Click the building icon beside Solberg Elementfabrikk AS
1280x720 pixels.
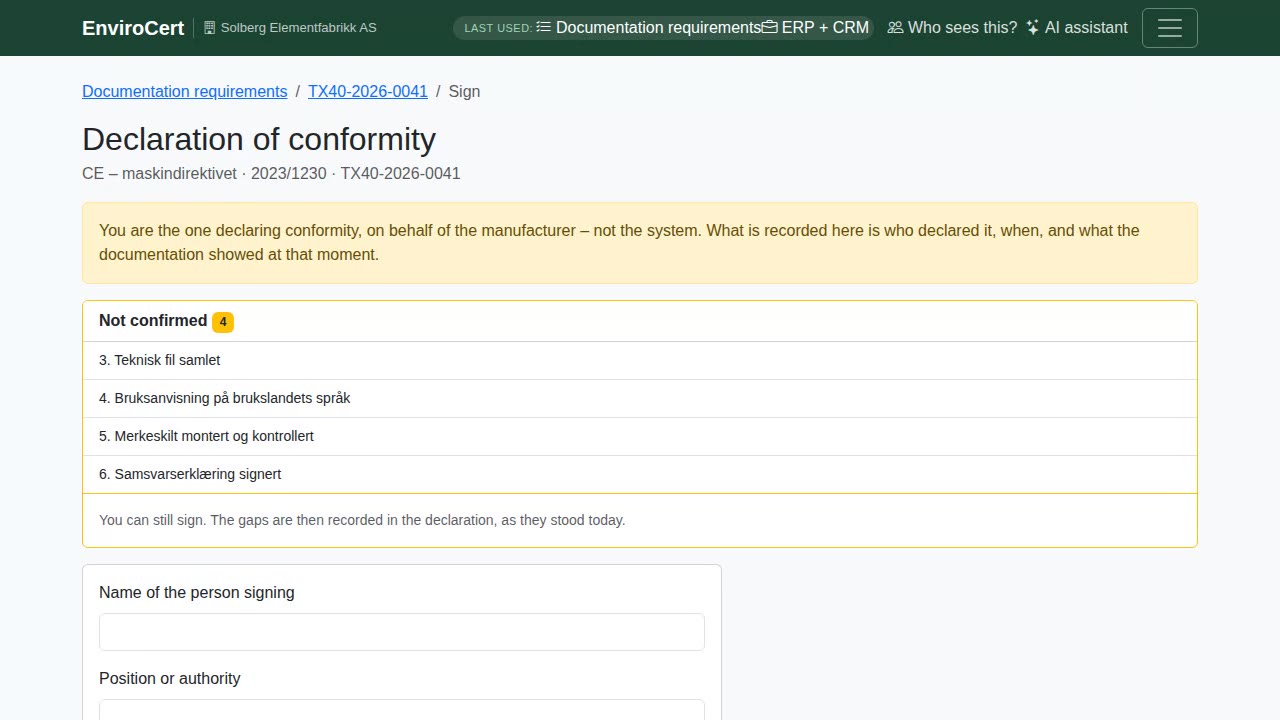pos(209,28)
